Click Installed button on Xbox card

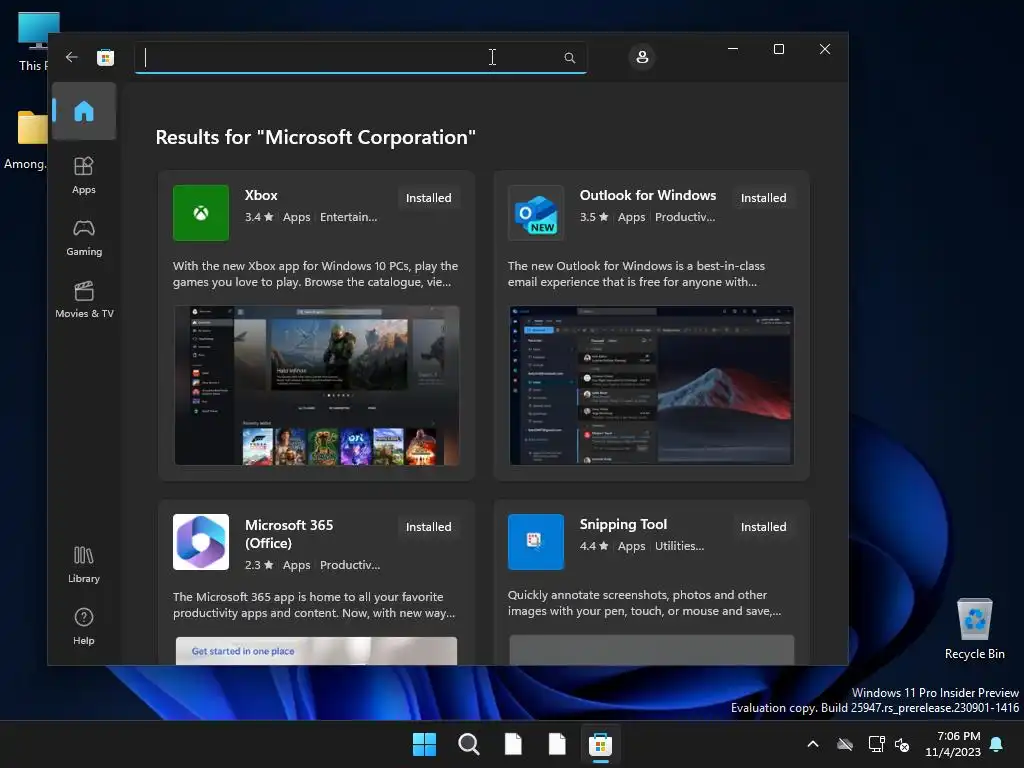[x=428, y=198]
